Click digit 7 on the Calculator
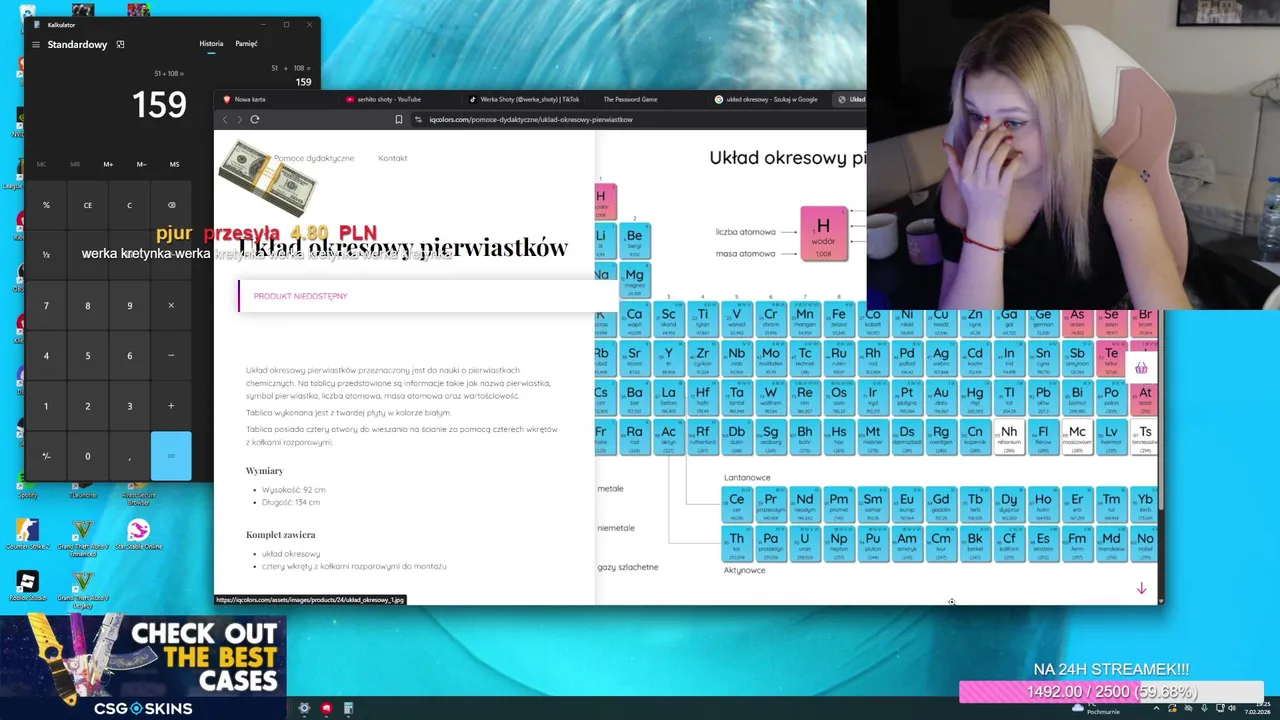 coord(46,305)
